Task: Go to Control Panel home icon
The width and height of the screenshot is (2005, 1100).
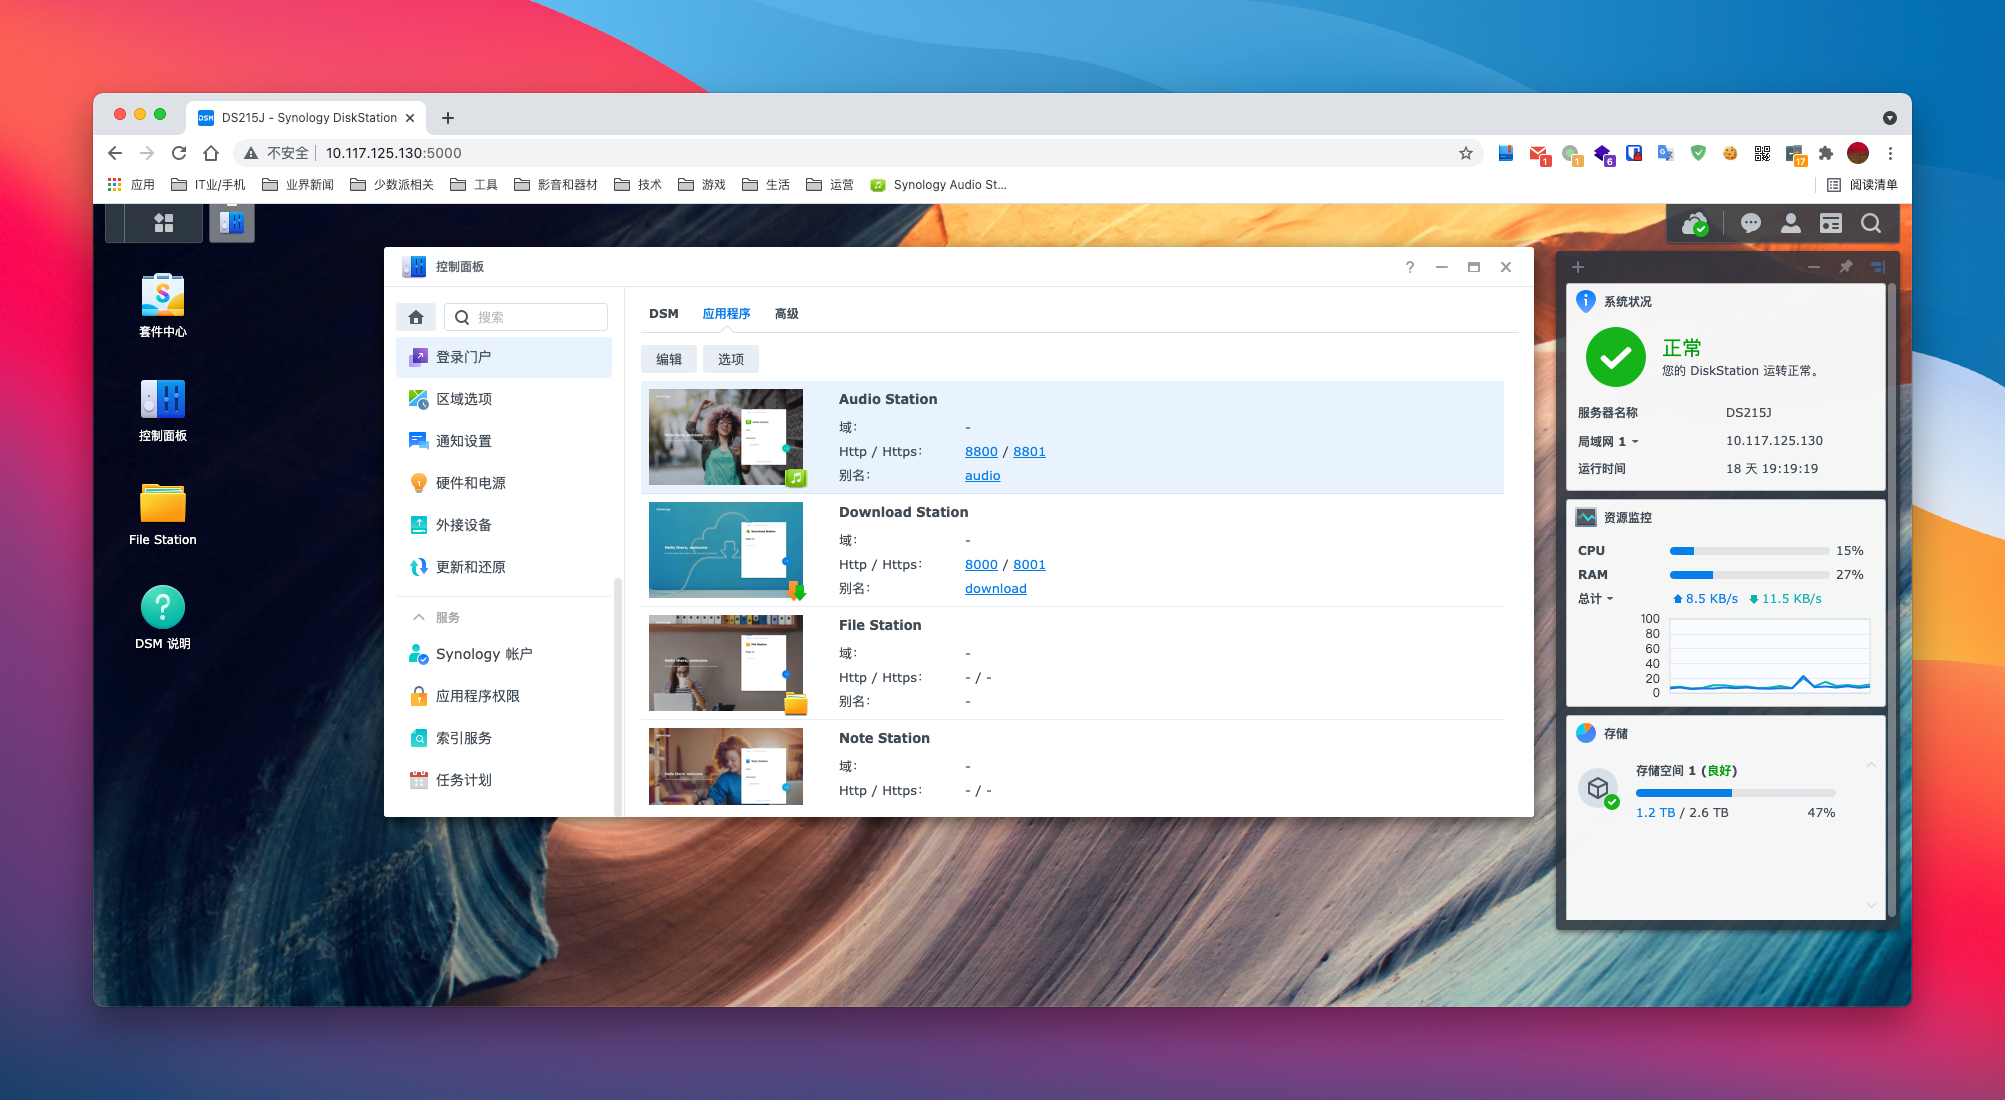Action: [x=416, y=317]
